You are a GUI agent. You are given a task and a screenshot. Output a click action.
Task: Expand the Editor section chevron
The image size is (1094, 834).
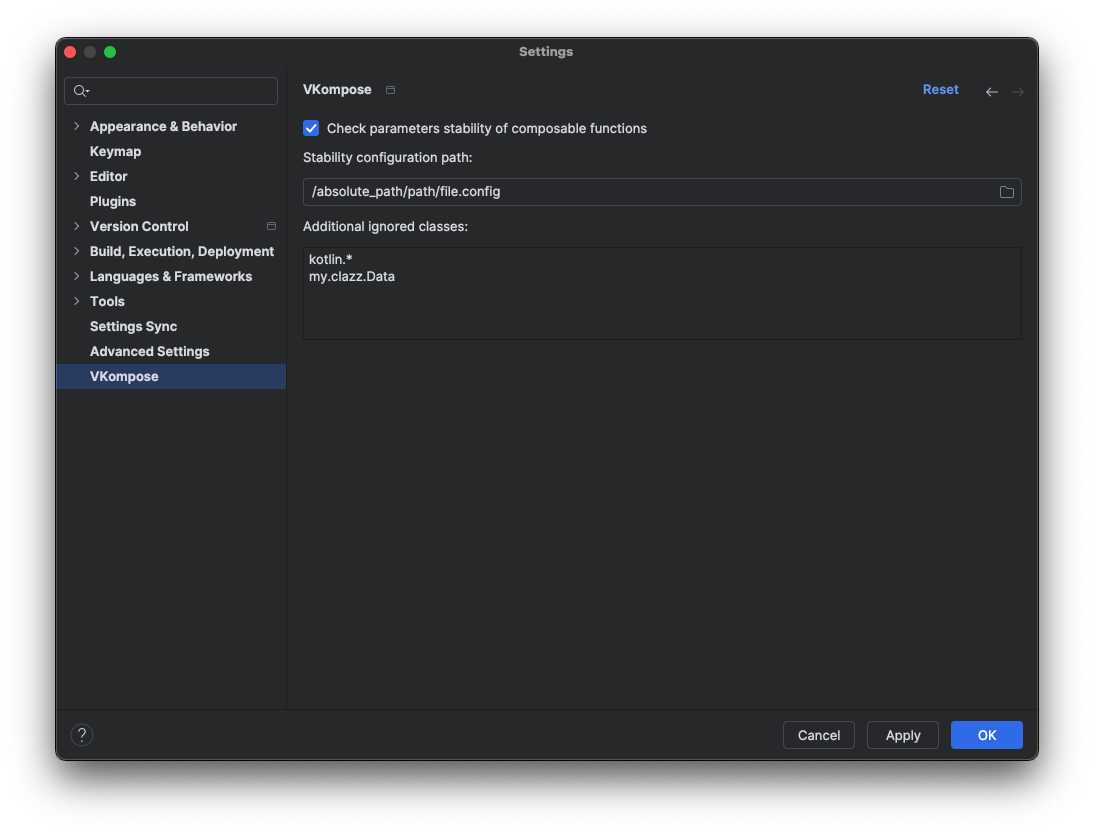[77, 177]
